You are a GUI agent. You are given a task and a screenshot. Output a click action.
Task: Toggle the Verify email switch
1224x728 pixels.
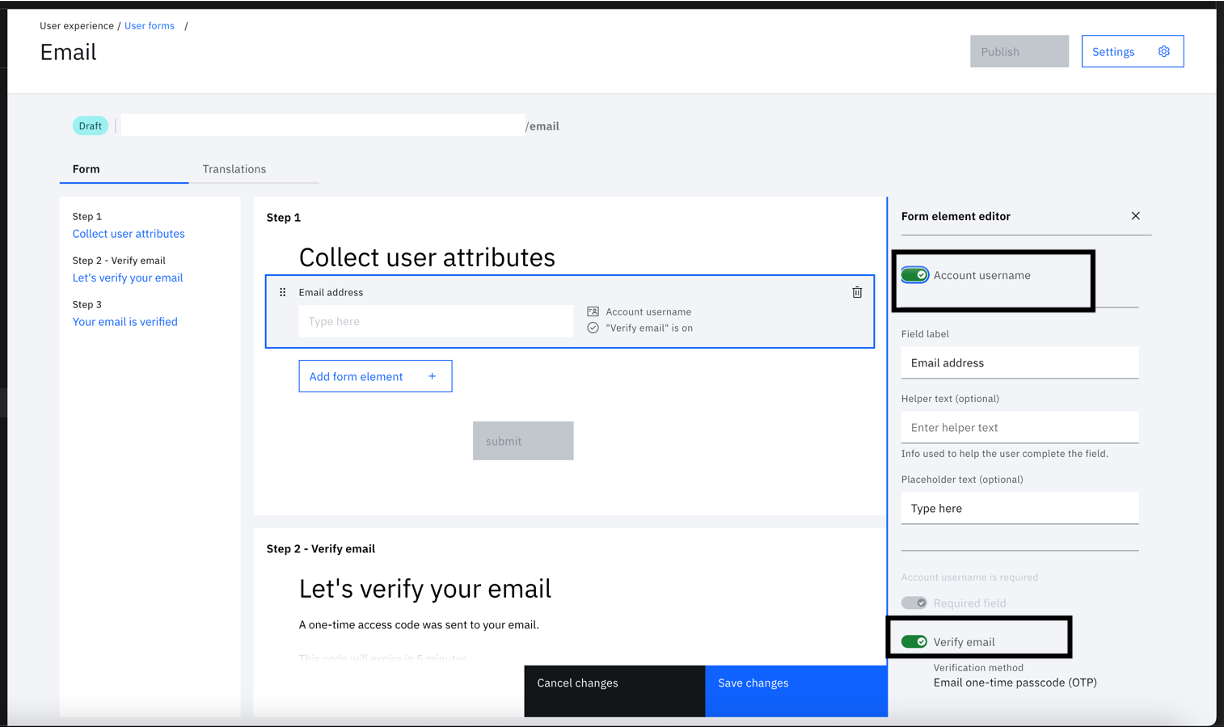pos(914,642)
